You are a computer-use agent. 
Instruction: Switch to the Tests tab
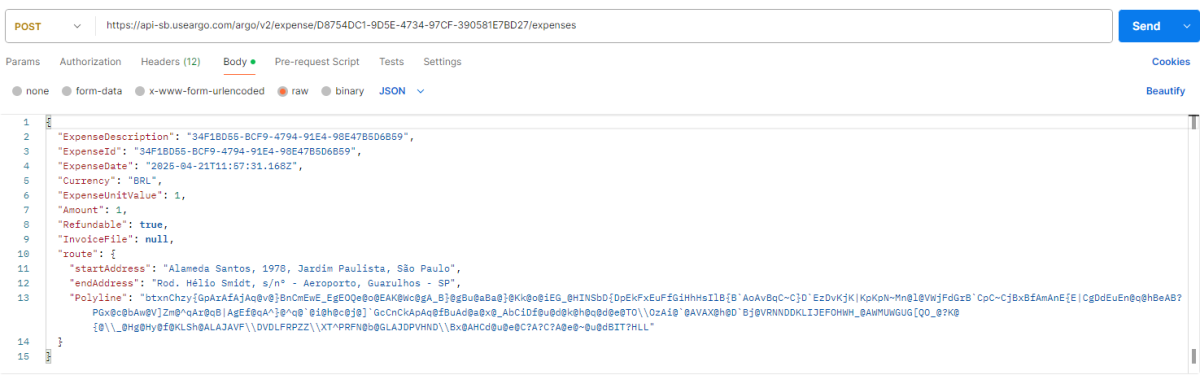[392, 62]
